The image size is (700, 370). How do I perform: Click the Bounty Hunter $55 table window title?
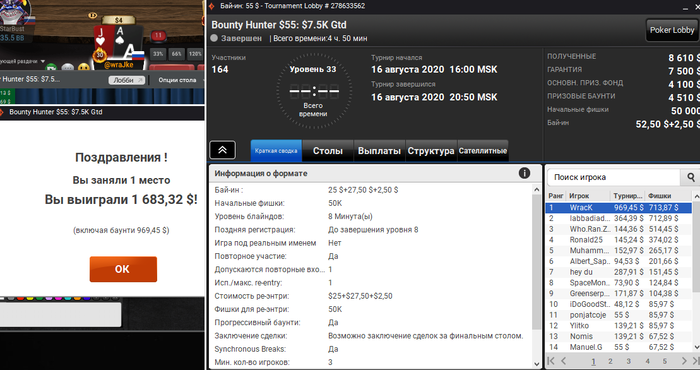click(56, 112)
